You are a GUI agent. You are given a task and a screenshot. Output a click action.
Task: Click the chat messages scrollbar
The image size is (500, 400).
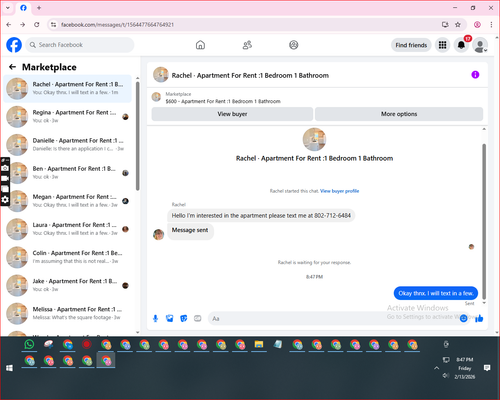(x=484, y=222)
